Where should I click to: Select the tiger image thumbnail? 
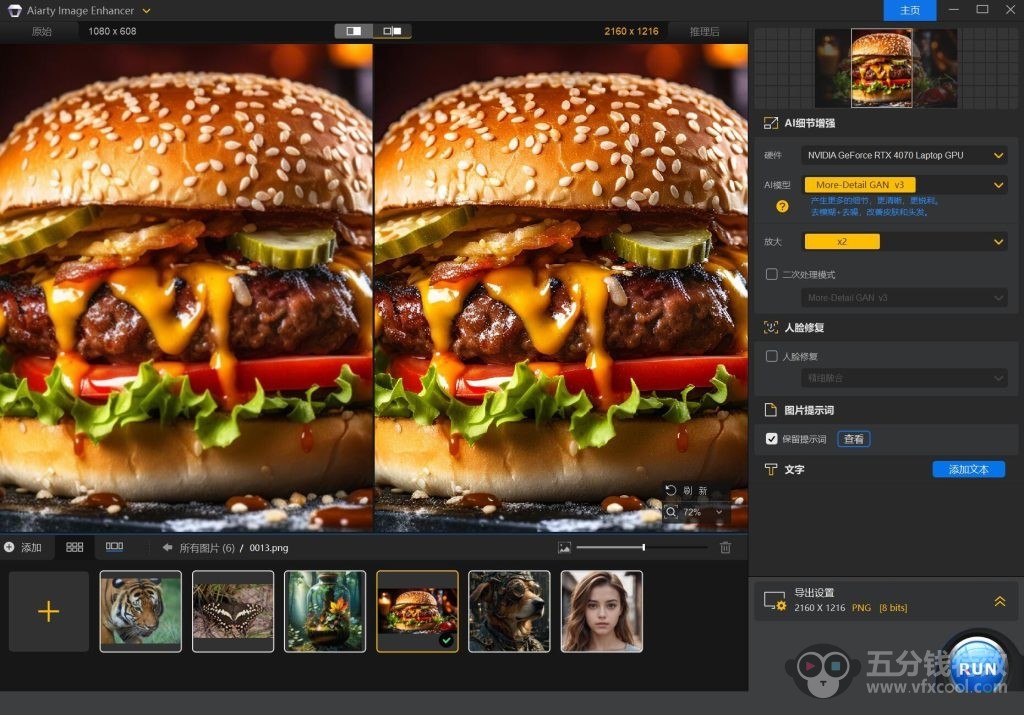[141, 610]
